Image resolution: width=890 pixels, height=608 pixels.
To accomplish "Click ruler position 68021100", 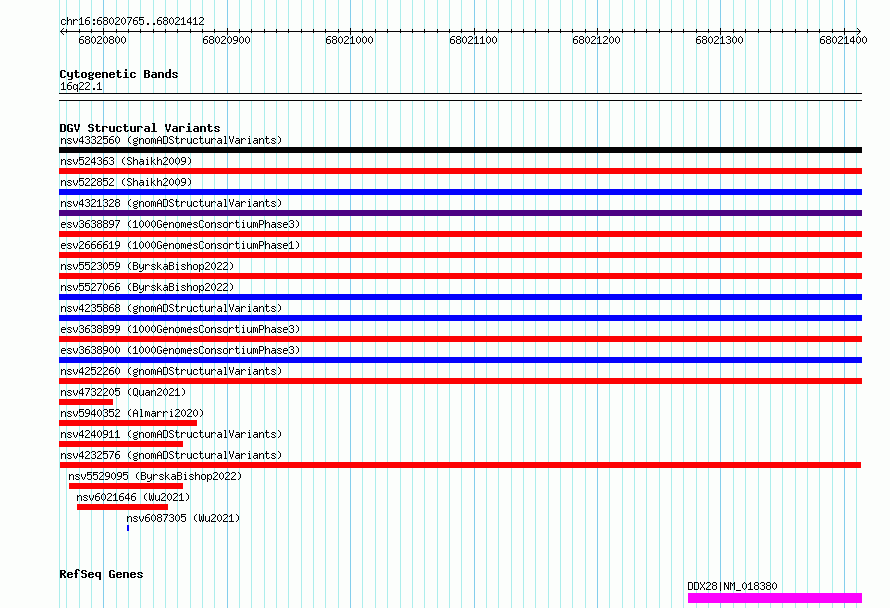I will point(473,40).
